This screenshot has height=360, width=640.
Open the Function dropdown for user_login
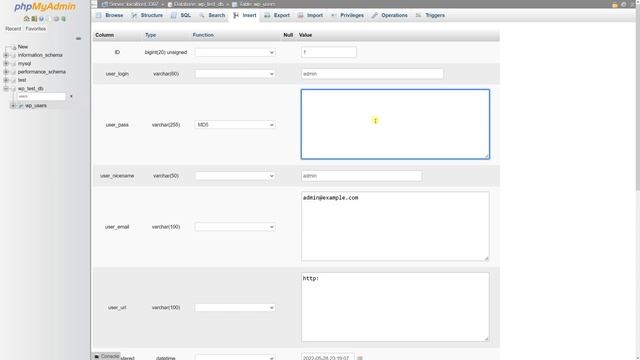(x=235, y=74)
